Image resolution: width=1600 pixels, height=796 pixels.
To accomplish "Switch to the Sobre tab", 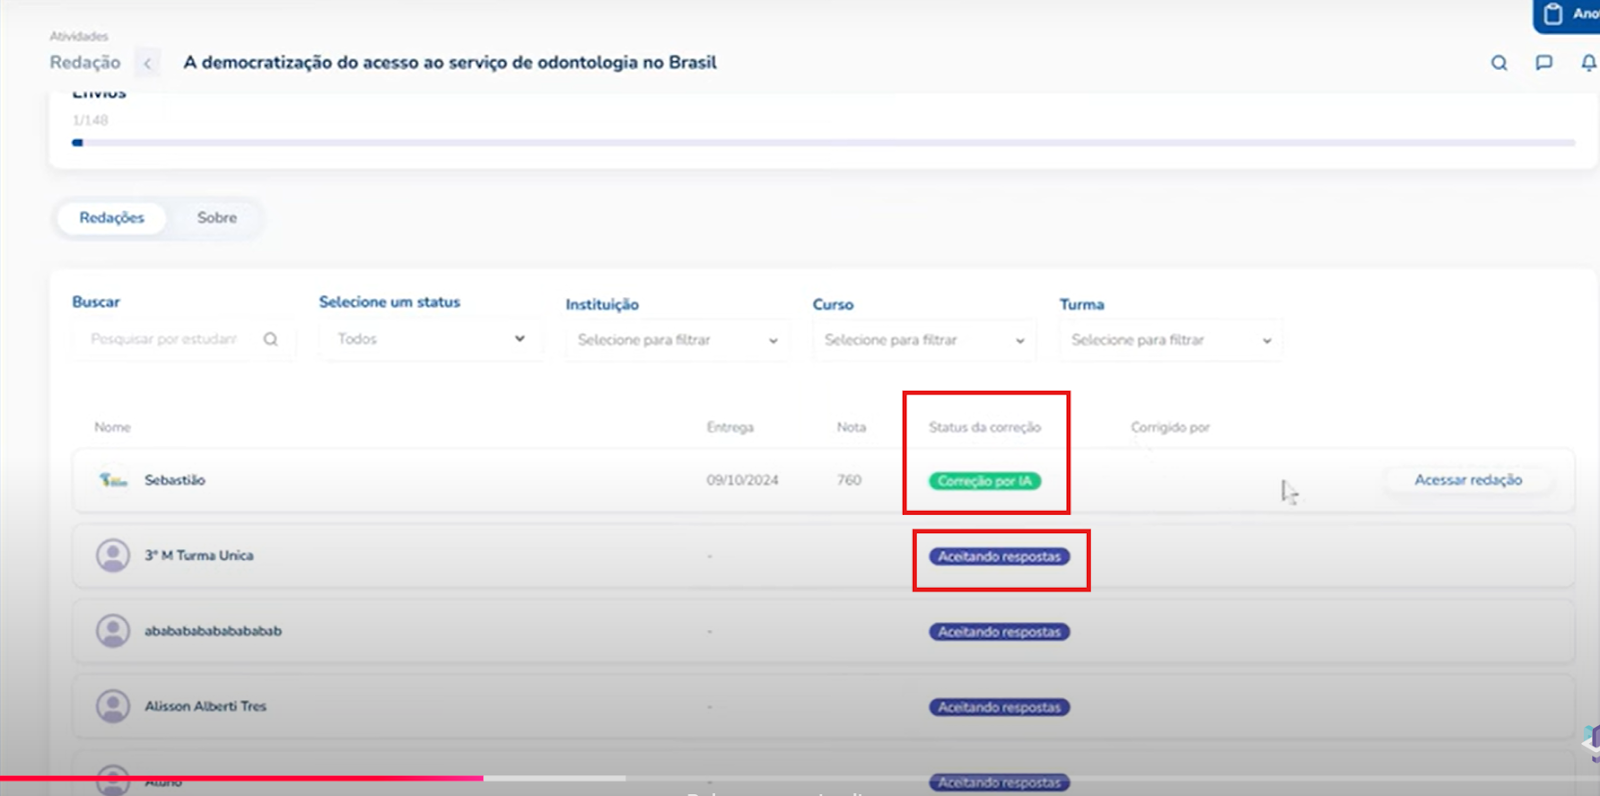I will [x=217, y=217].
